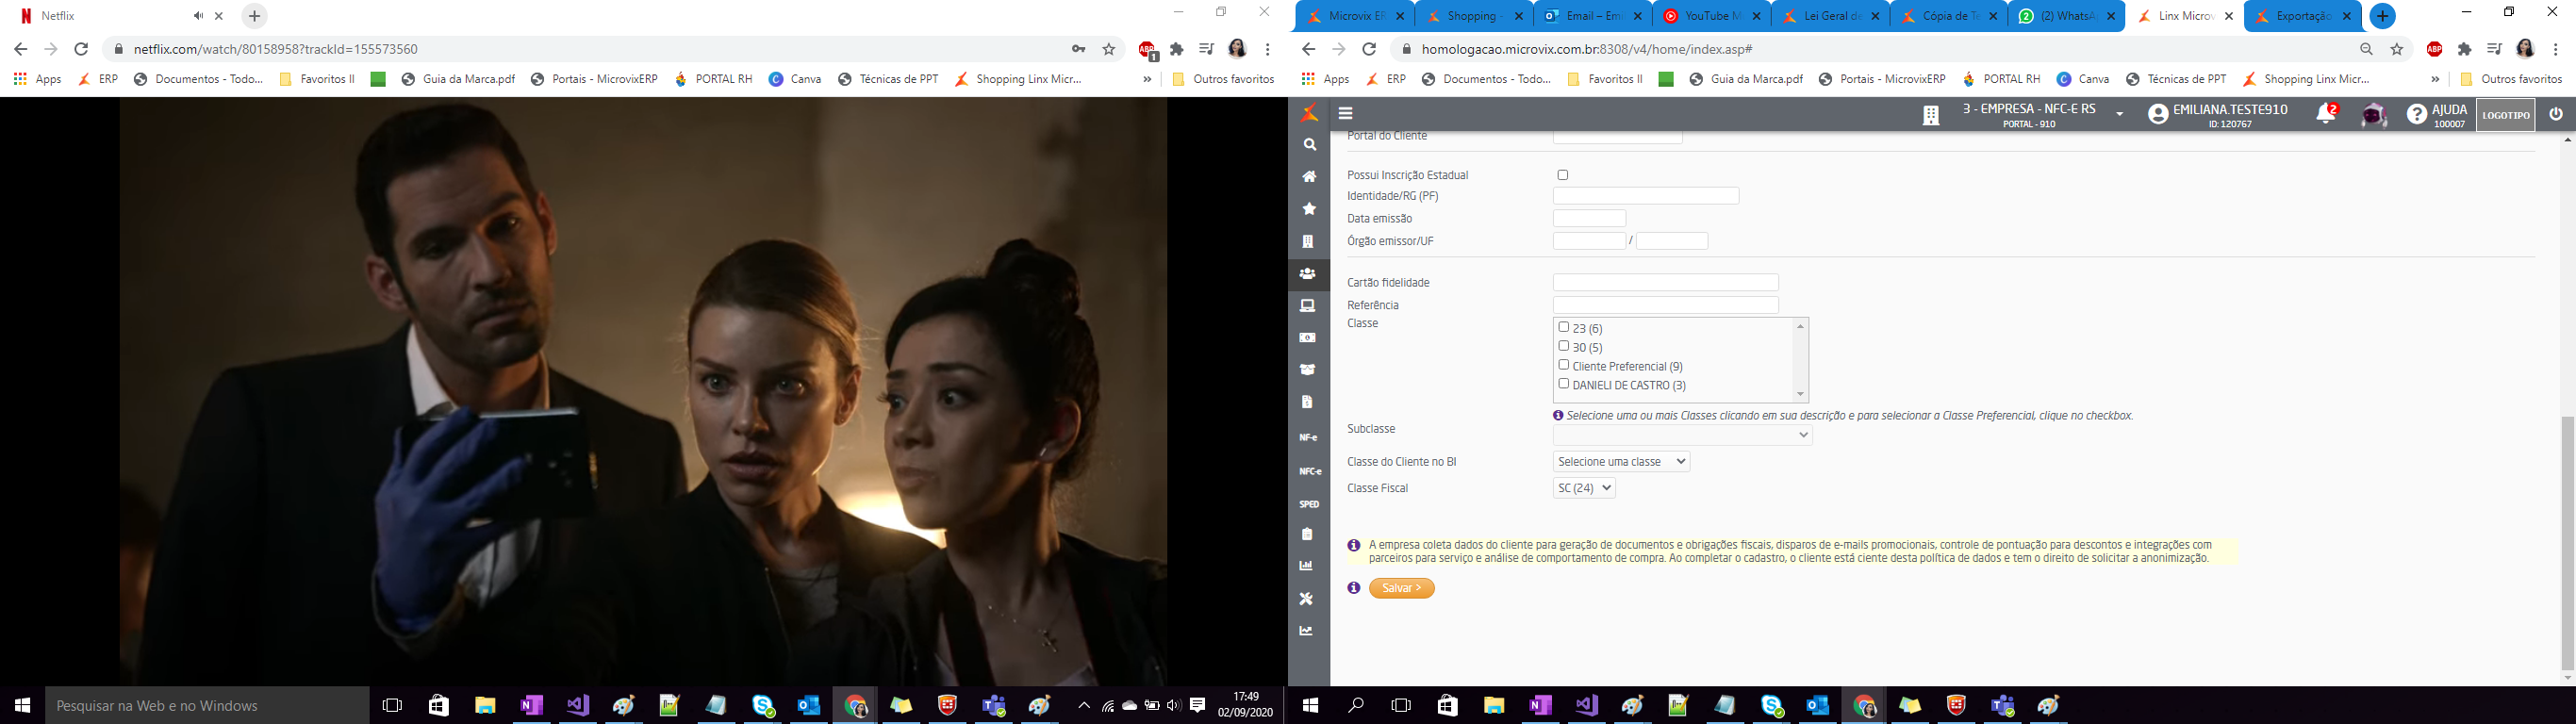Expand hidden bookmarks chevron in Netflix window
Viewport: 2576px width, 724px height.
(1147, 79)
